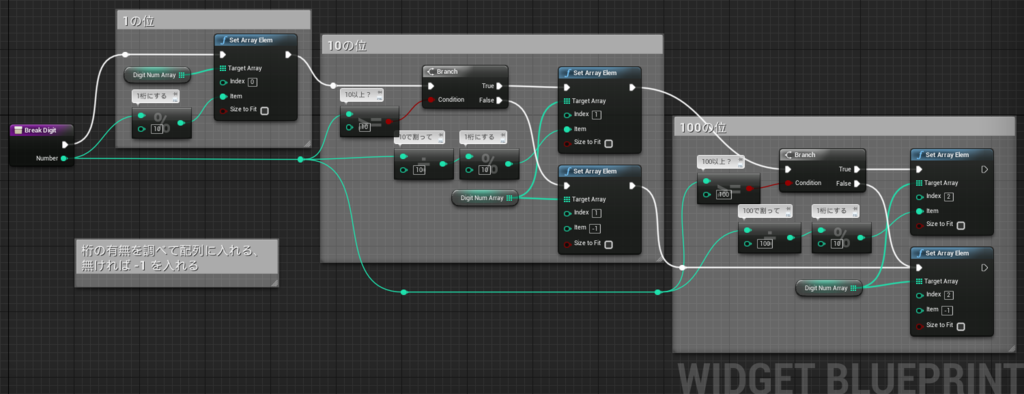Select the 10の位 comment box title

(346, 46)
